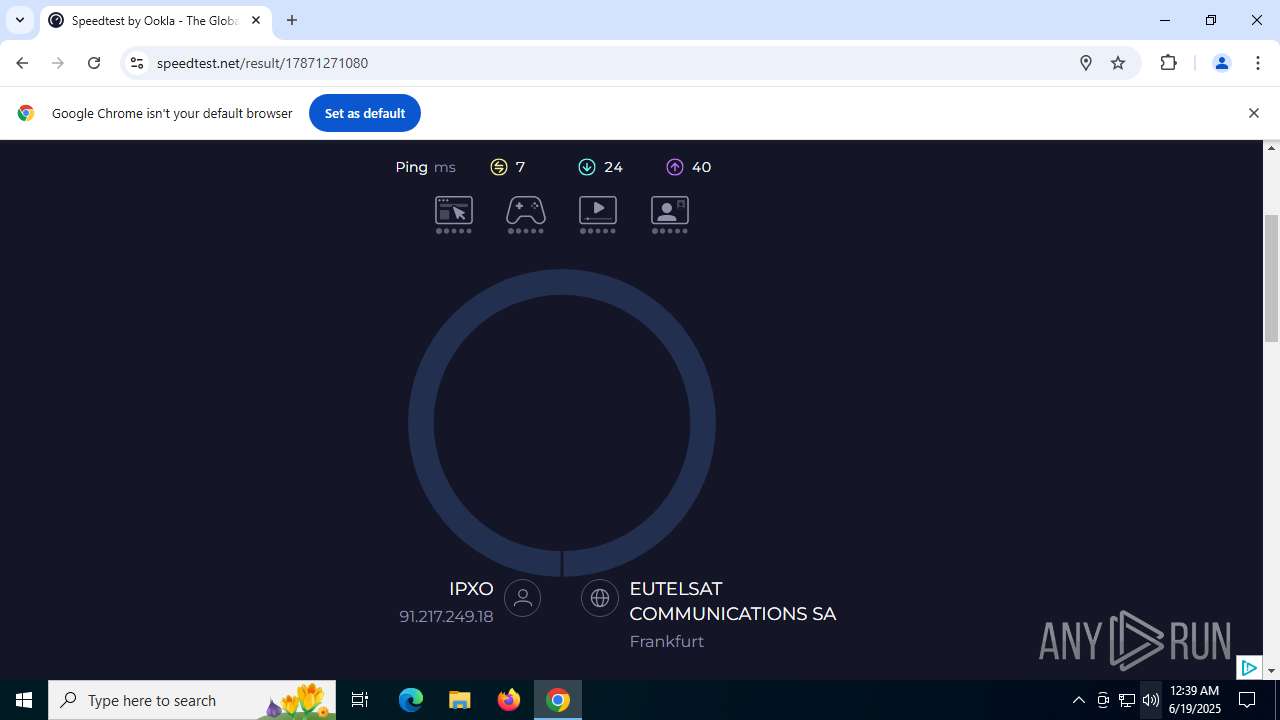Bookmark this page with the star icon
This screenshot has height=720, width=1280.
pos(1118,63)
